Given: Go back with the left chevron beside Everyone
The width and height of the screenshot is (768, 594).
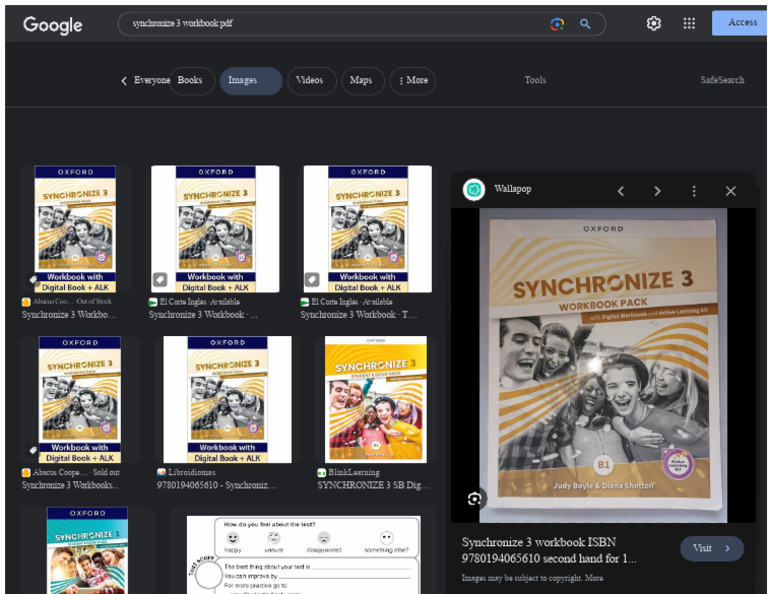Looking at the screenshot, I should (x=124, y=80).
